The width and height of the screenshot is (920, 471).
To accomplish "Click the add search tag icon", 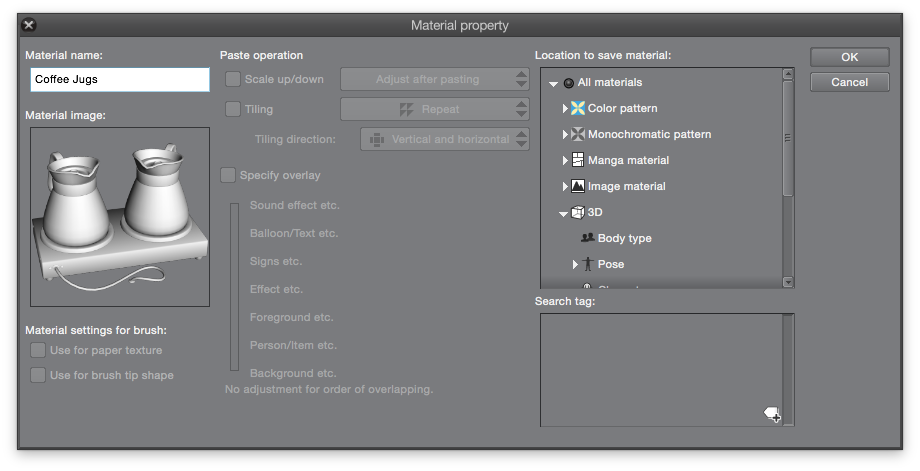I will [772, 415].
